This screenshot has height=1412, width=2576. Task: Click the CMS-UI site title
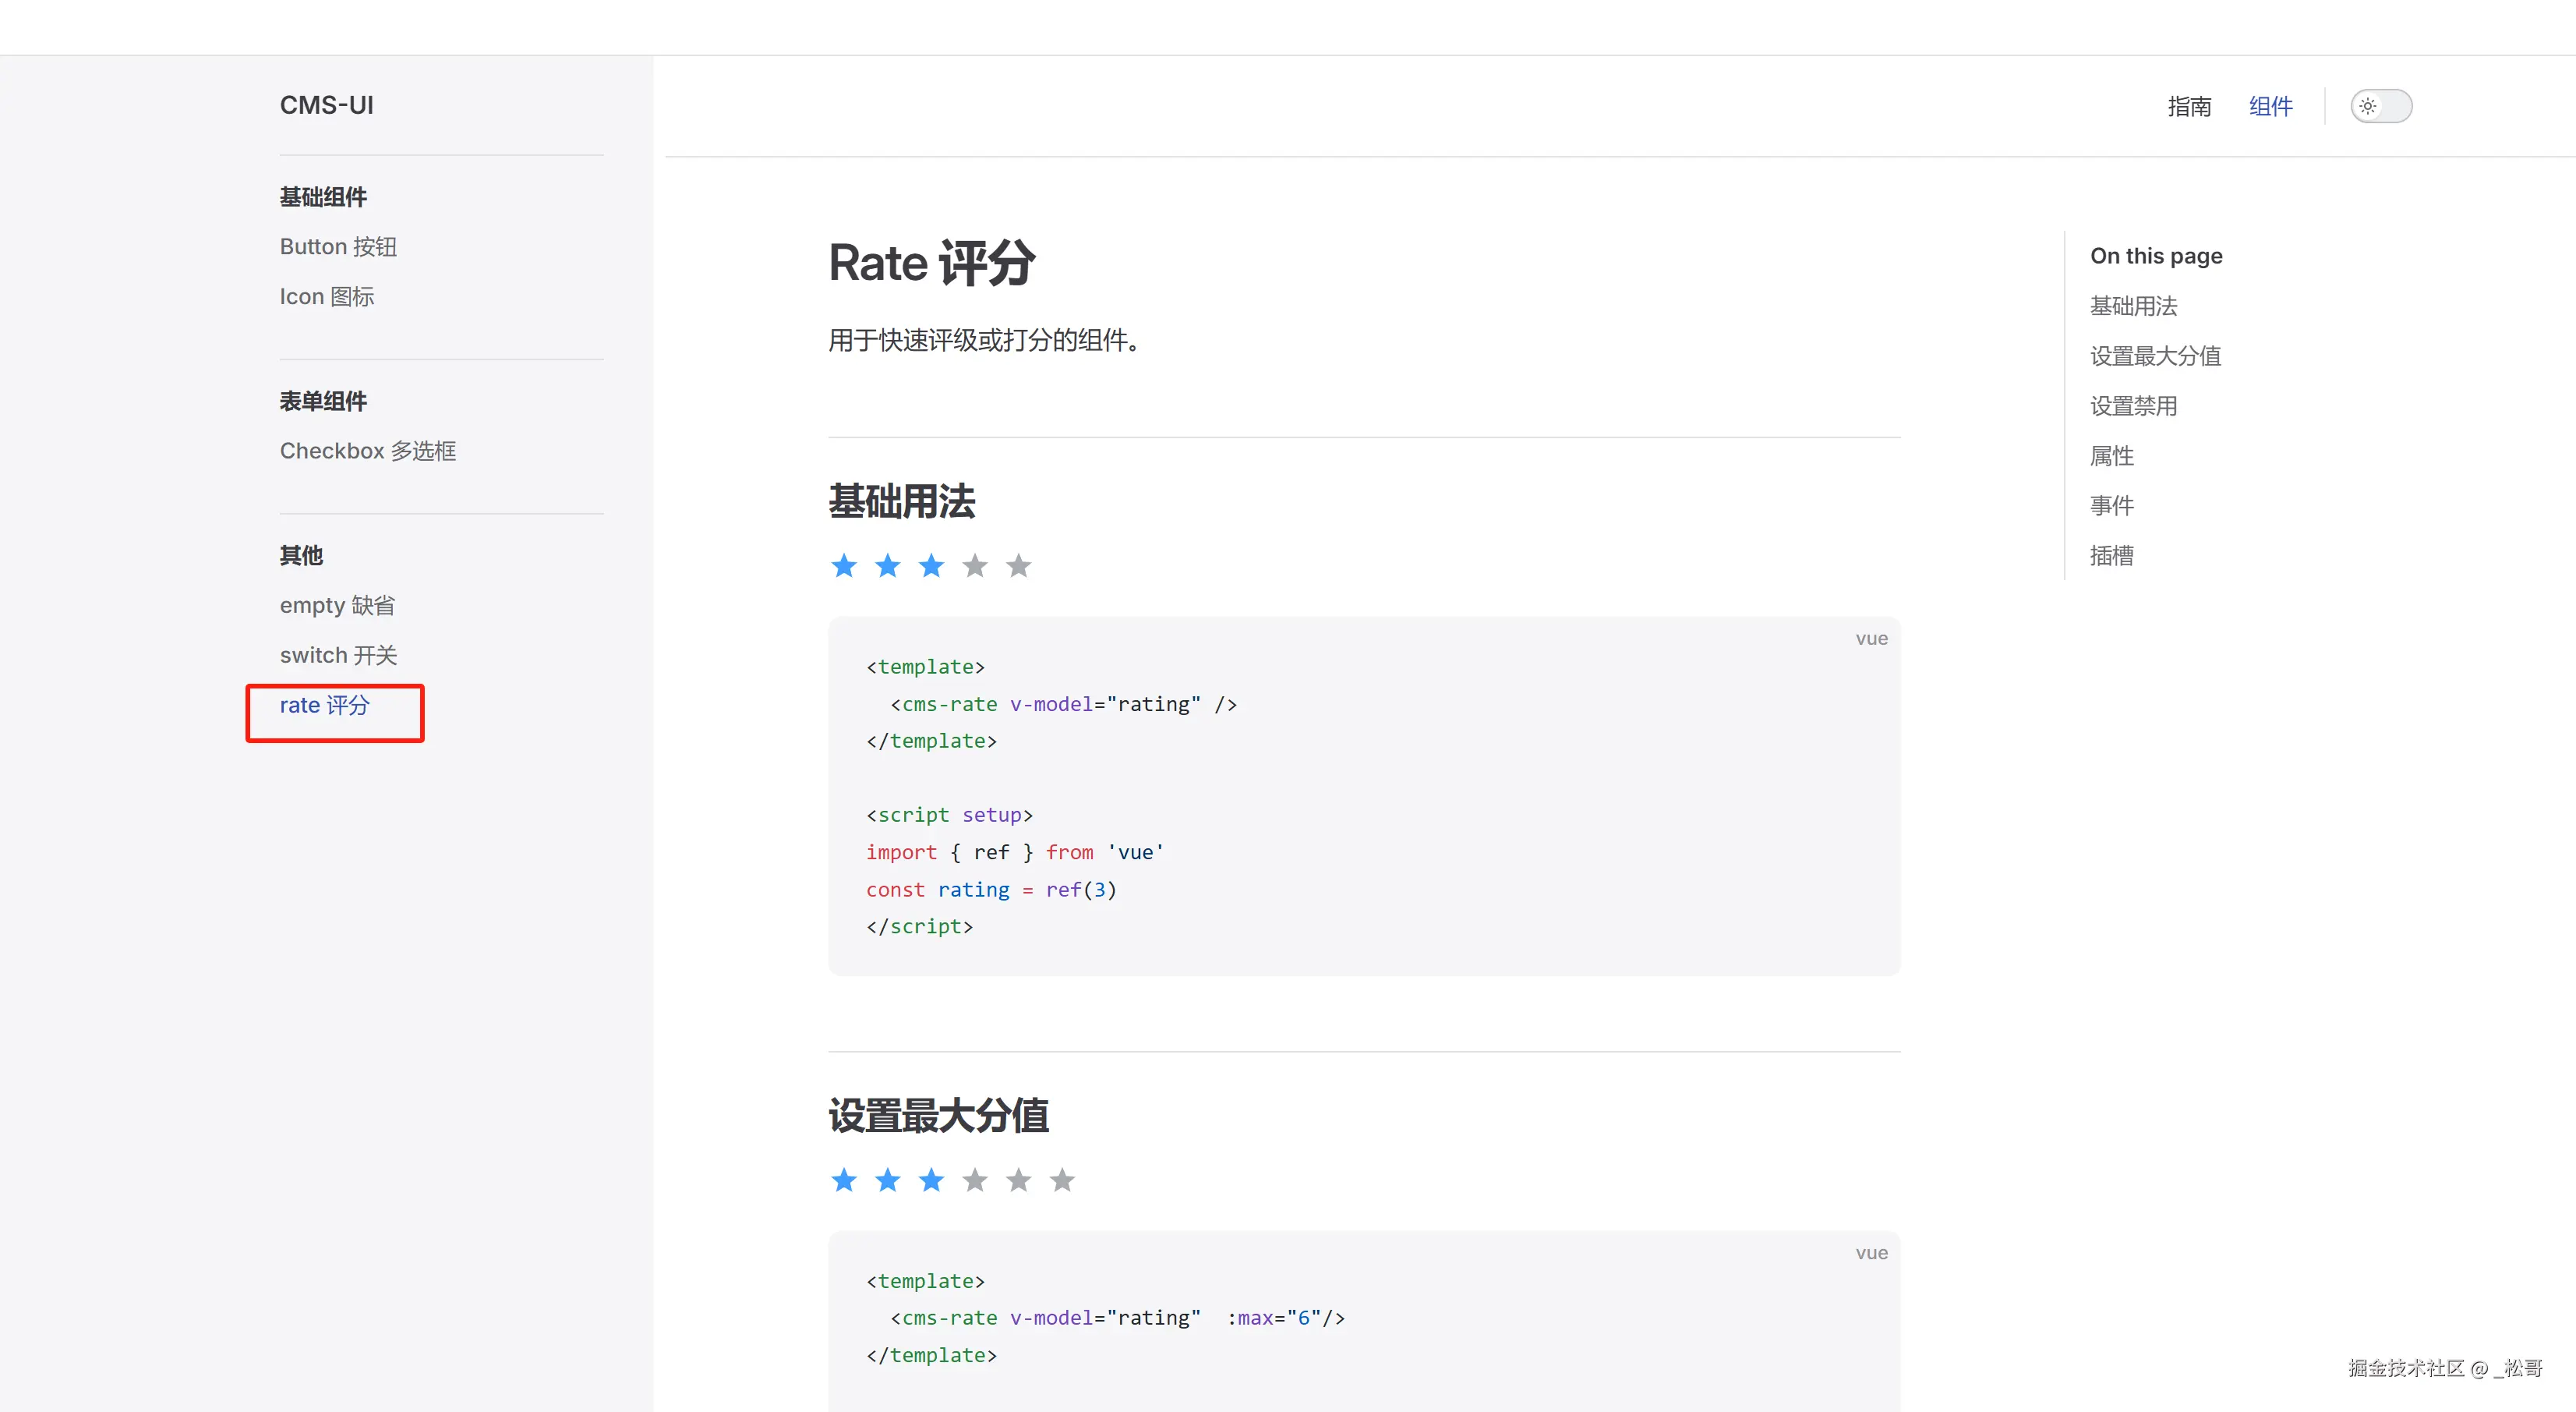tap(326, 105)
